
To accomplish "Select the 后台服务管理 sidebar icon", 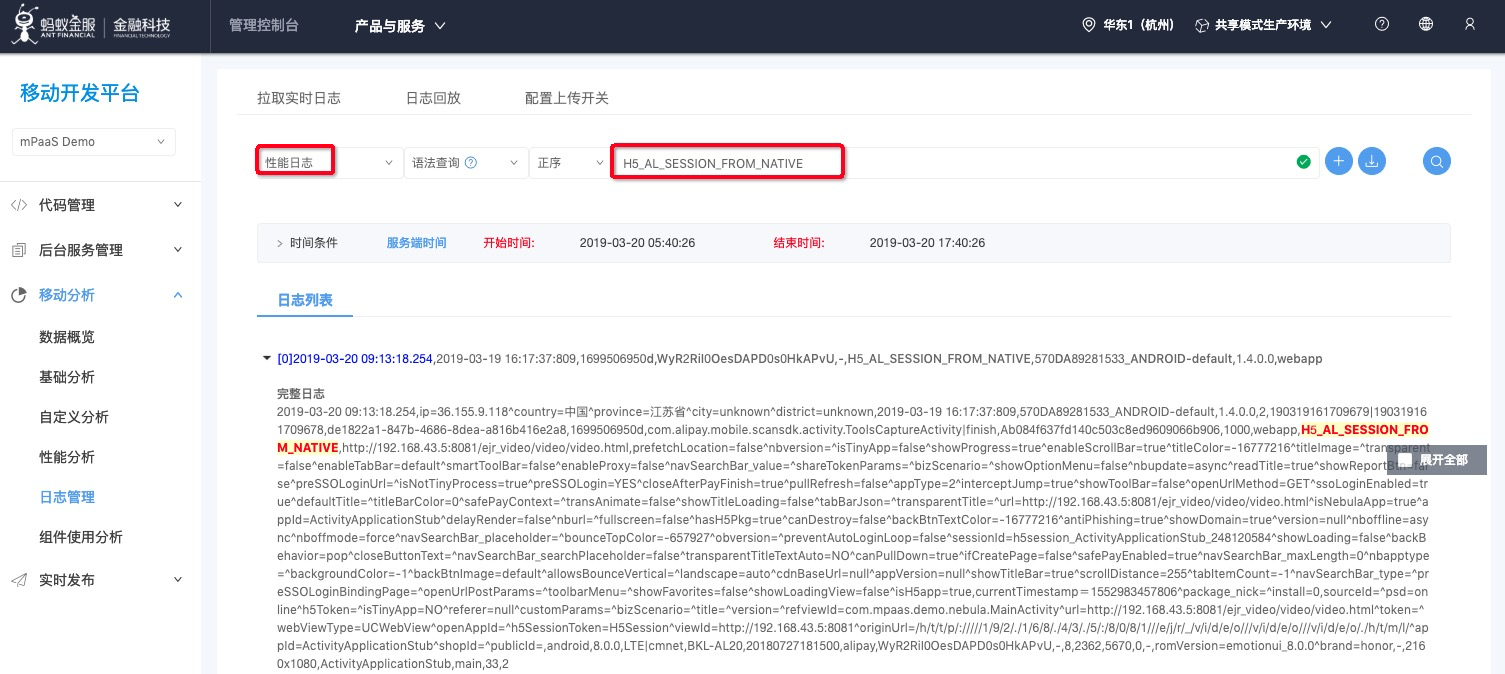I will [20, 250].
